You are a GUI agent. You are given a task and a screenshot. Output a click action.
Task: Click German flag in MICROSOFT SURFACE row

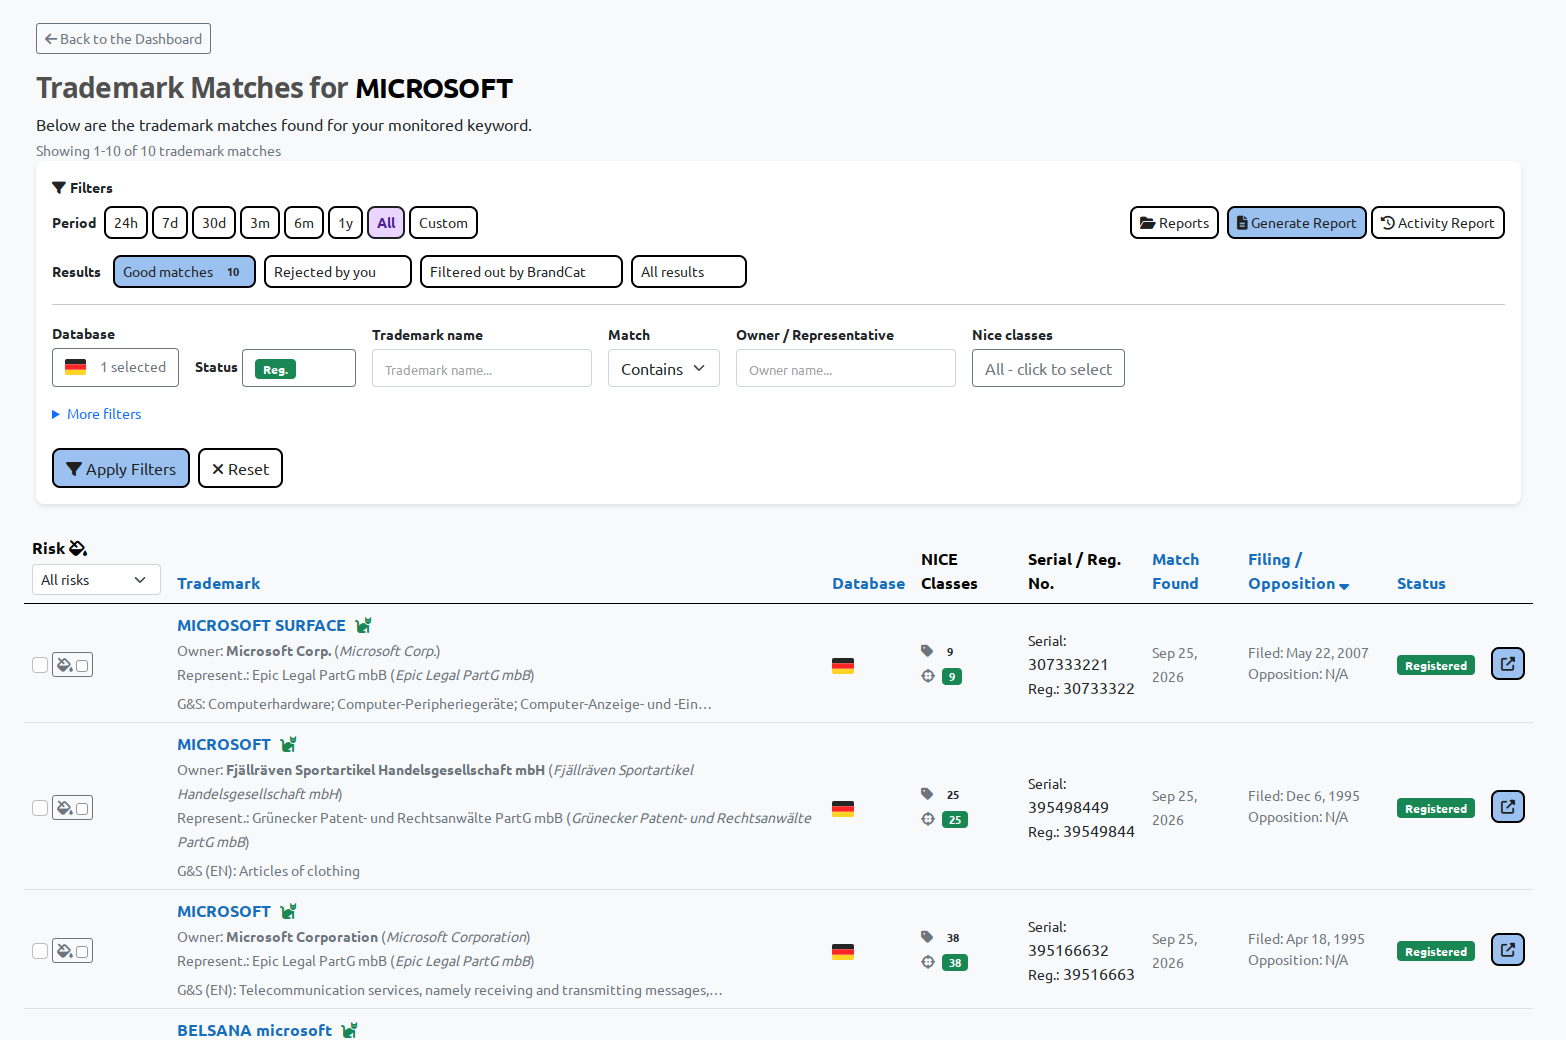[843, 665]
